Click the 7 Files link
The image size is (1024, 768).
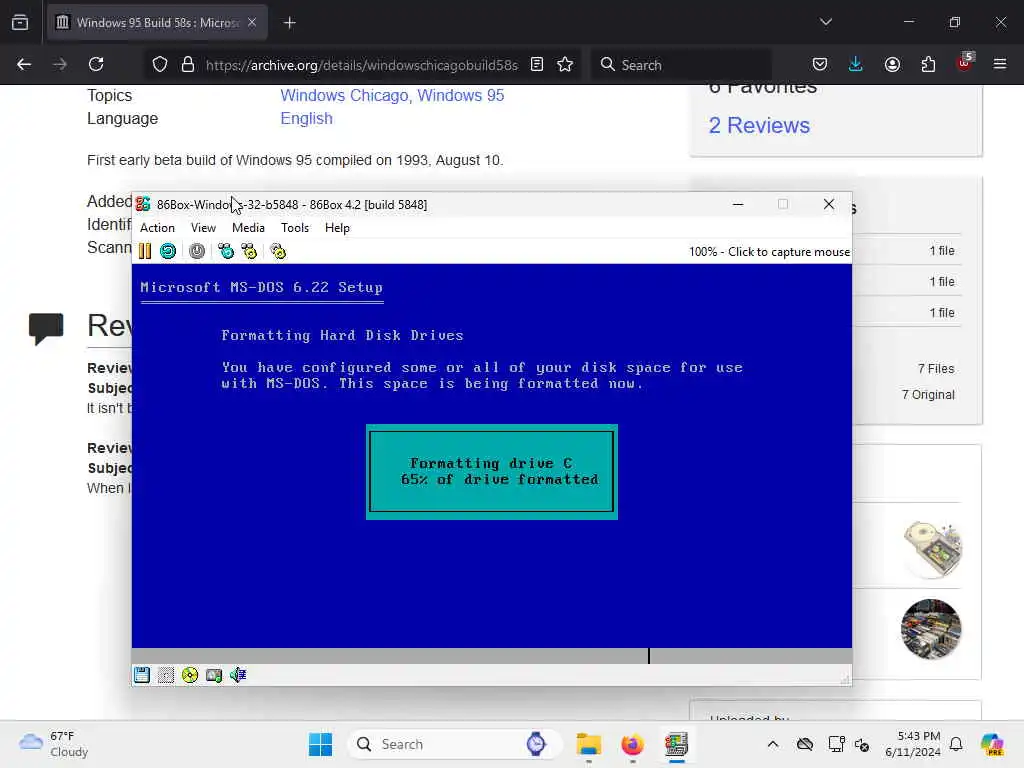pos(935,368)
